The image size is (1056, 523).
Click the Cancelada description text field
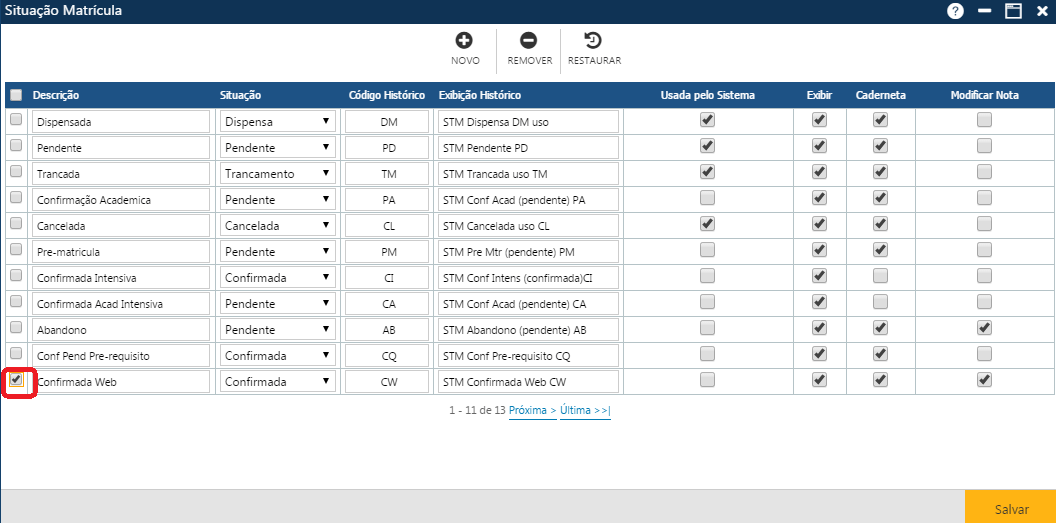pos(120,226)
